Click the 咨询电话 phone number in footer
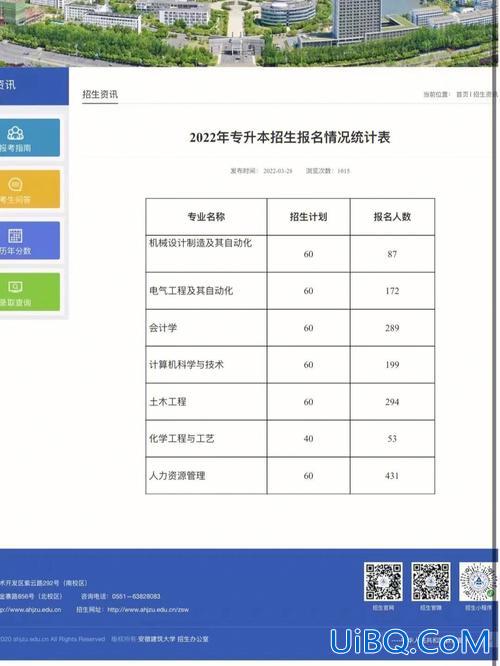The image size is (500, 666). pyautogui.click(x=121, y=597)
